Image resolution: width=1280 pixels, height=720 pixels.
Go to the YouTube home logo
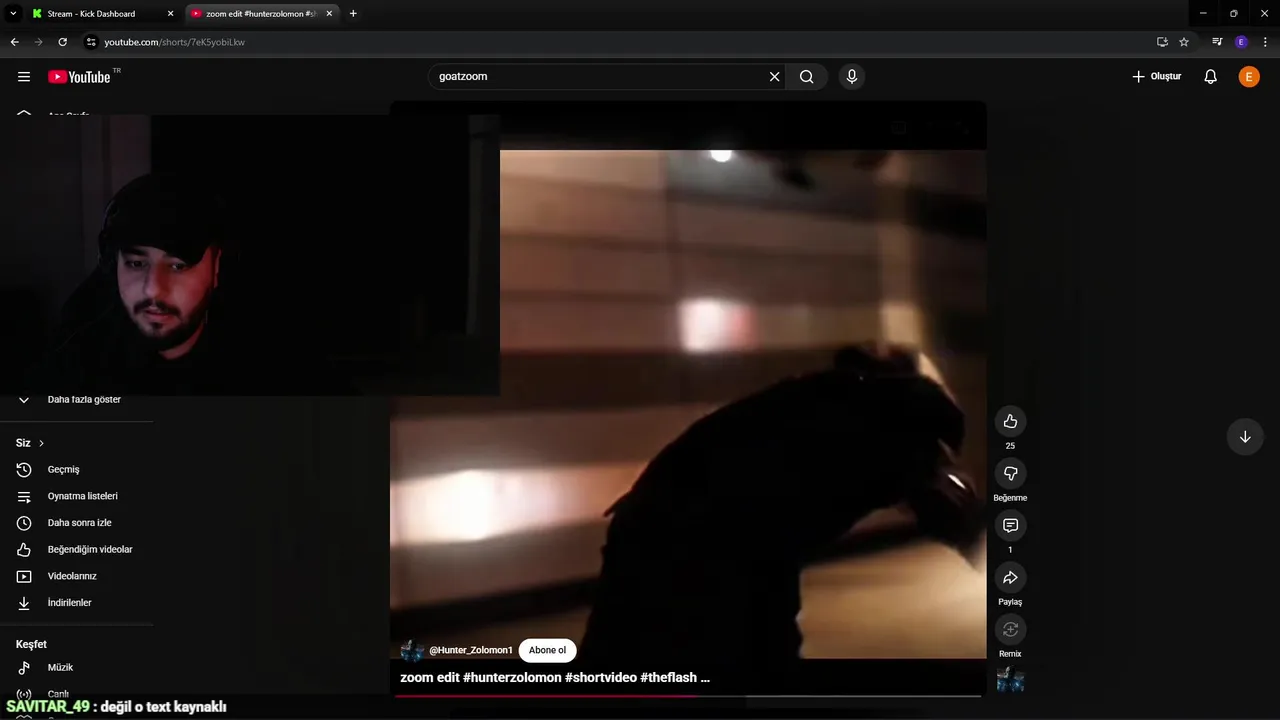point(79,77)
